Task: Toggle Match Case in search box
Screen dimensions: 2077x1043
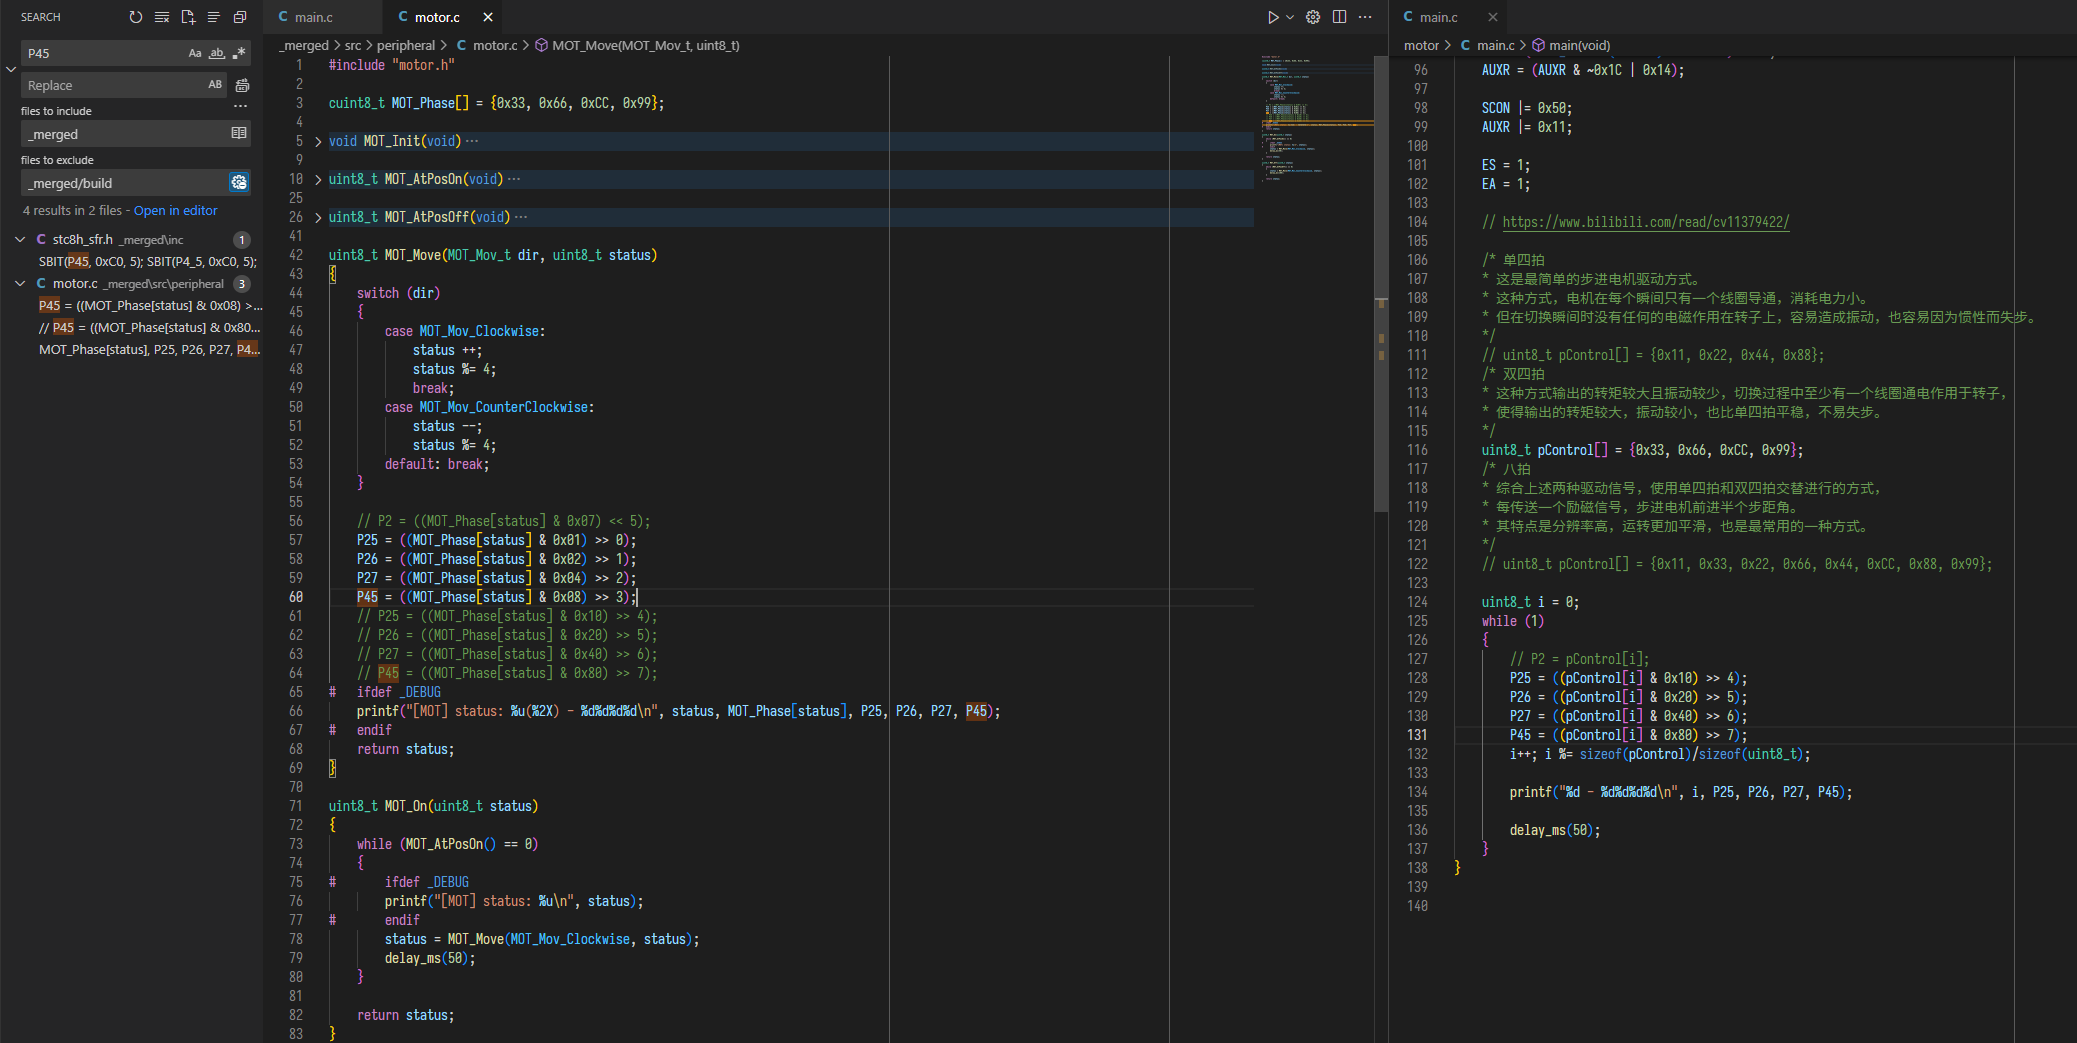Action: 195,53
